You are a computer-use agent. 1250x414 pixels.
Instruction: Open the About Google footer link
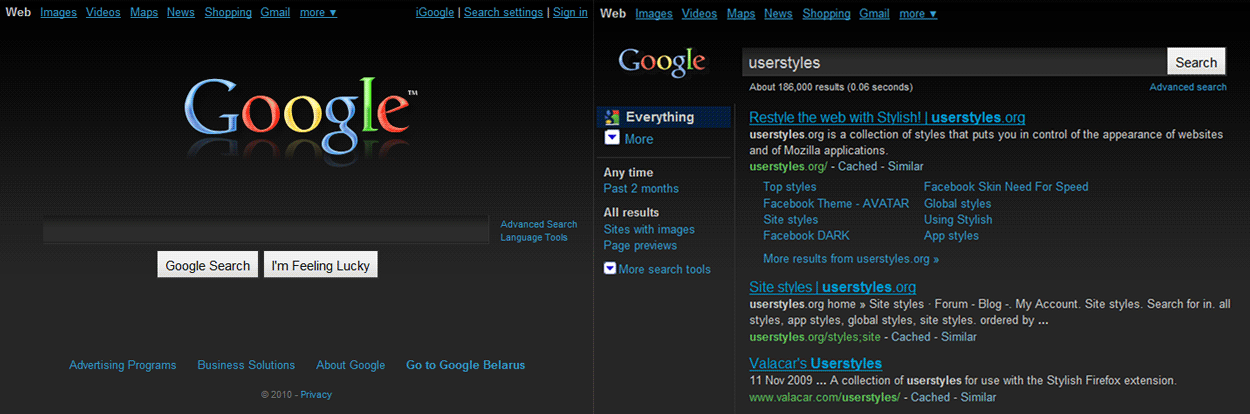pos(350,365)
